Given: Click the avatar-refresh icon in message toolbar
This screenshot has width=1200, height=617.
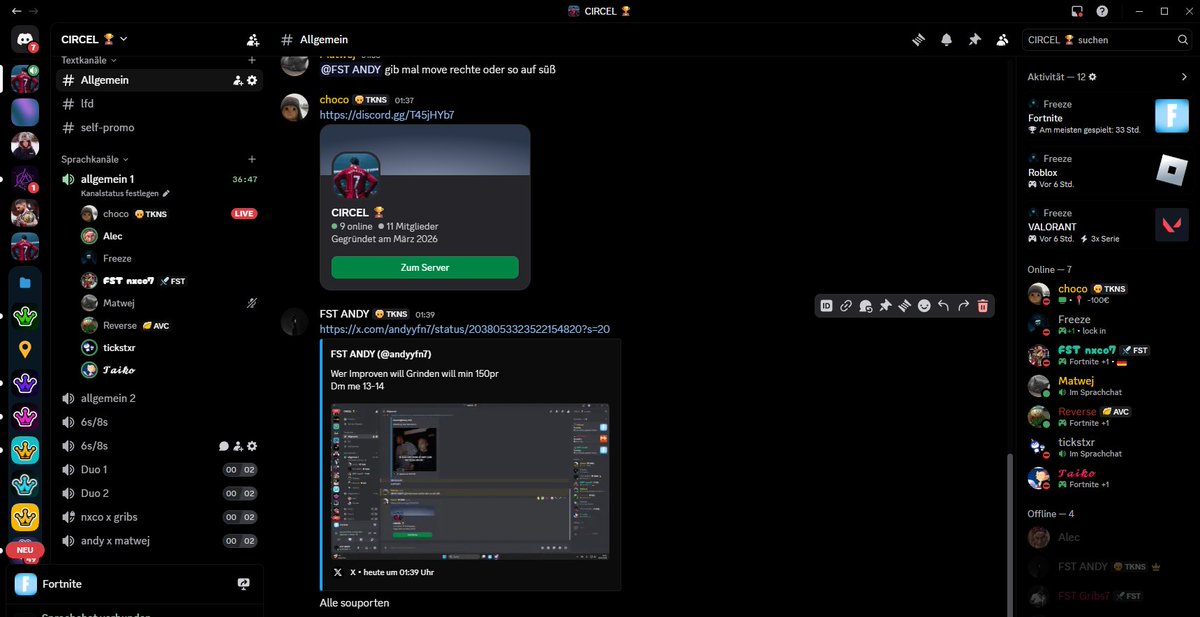Looking at the screenshot, I should coord(865,306).
